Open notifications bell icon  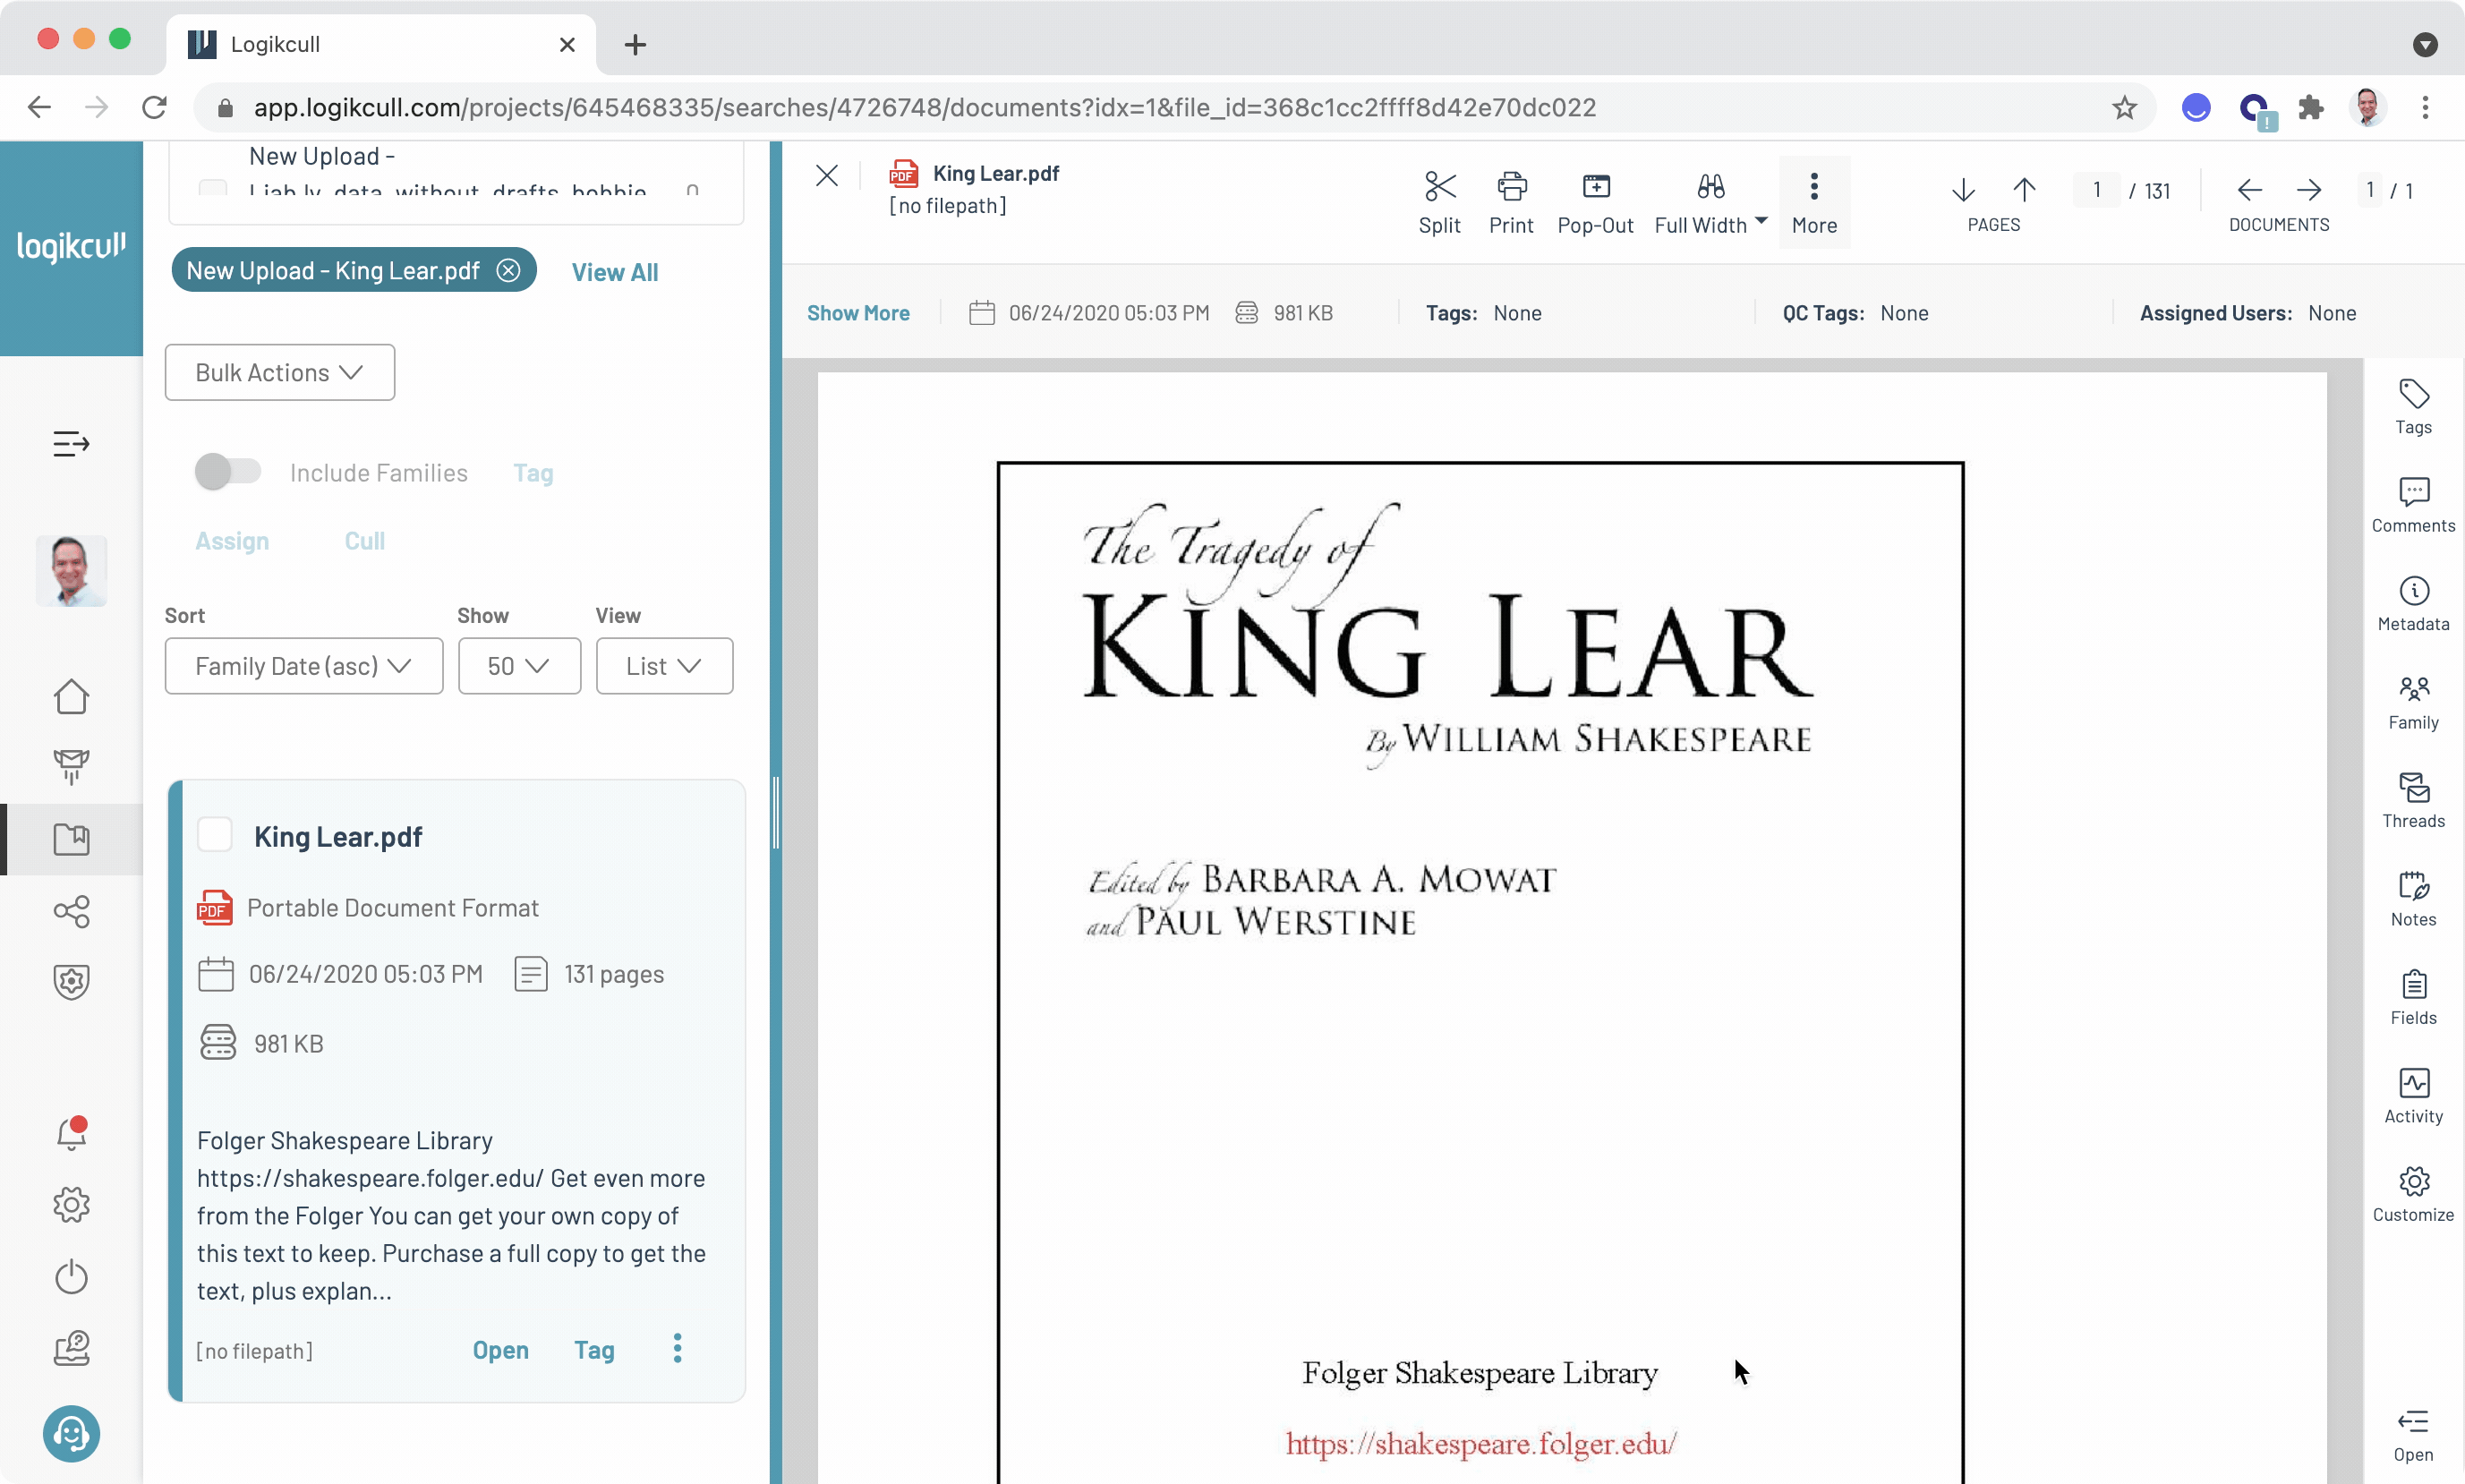[71, 1133]
